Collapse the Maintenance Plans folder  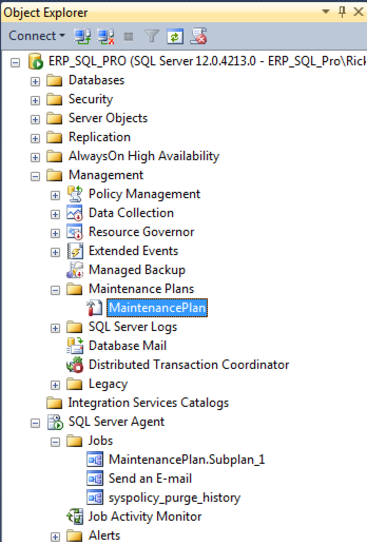point(55,290)
